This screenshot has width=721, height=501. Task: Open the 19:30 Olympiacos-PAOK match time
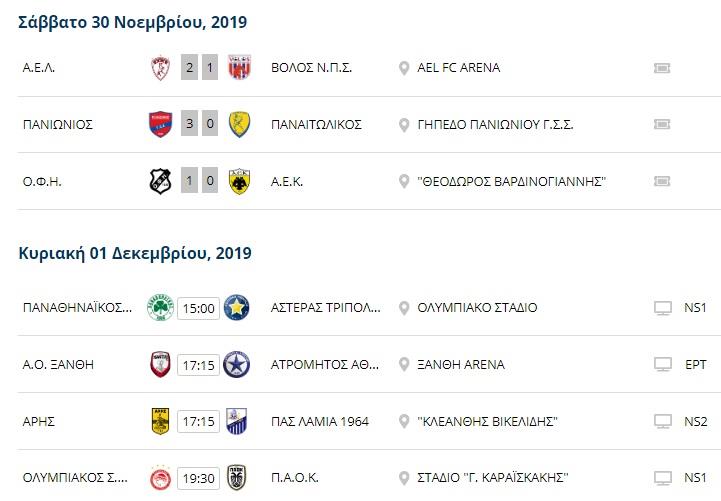click(199, 478)
